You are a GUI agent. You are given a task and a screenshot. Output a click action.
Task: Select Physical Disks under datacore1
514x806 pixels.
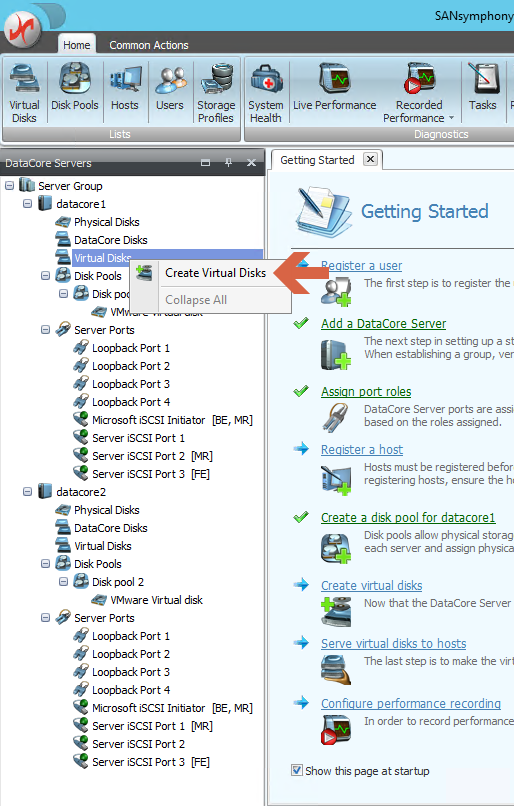point(106,222)
